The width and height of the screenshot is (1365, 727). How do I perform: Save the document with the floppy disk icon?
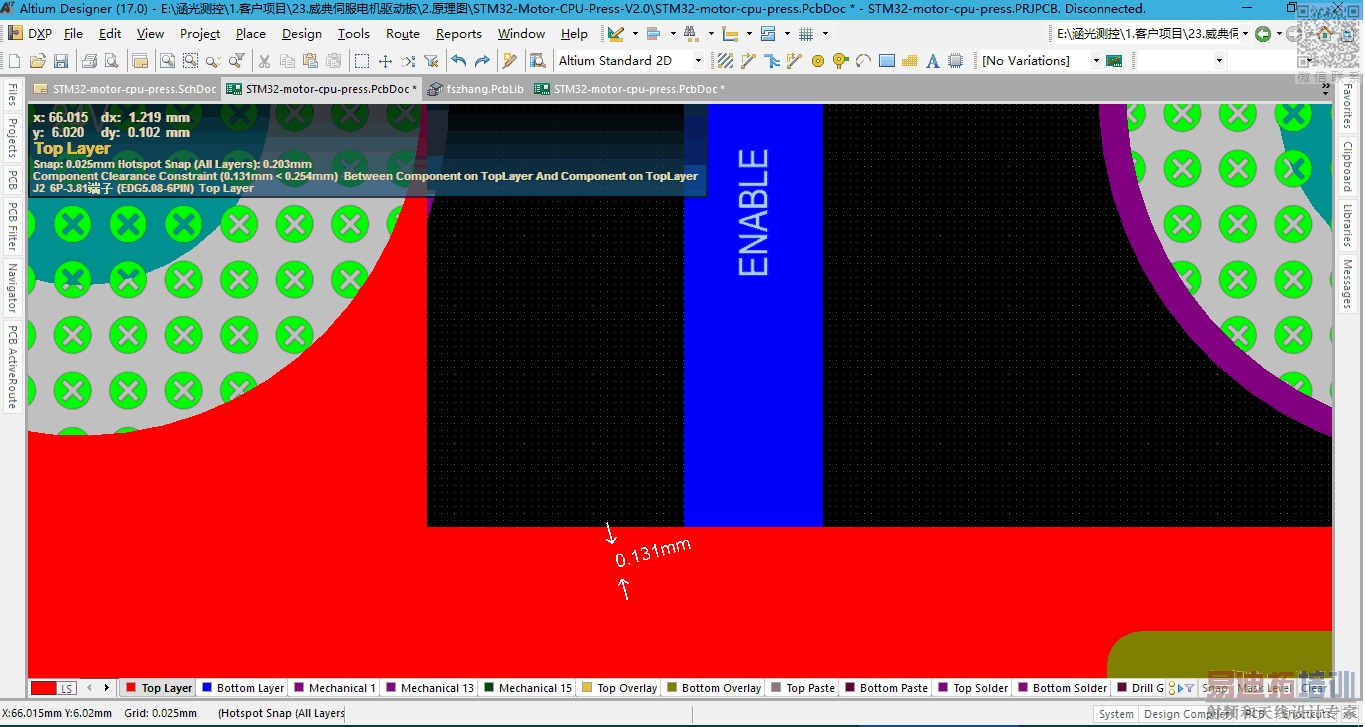(60, 61)
